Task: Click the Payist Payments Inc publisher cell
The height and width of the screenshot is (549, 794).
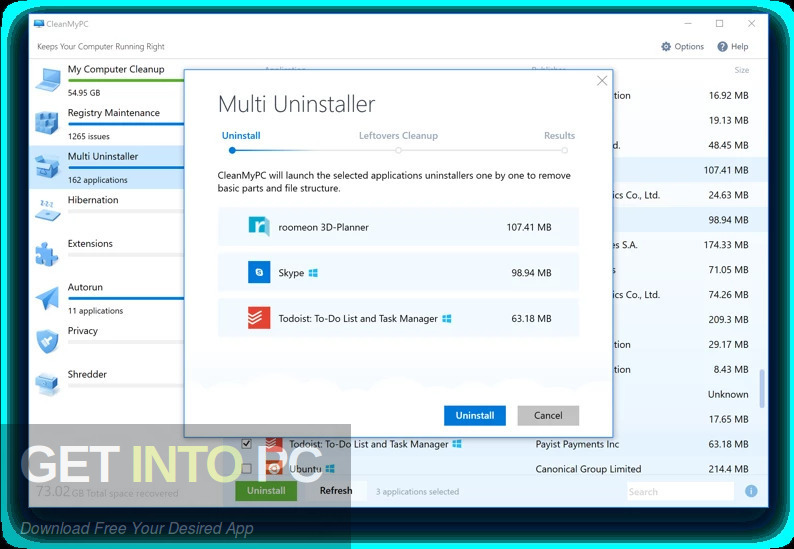Action: point(577,444)
